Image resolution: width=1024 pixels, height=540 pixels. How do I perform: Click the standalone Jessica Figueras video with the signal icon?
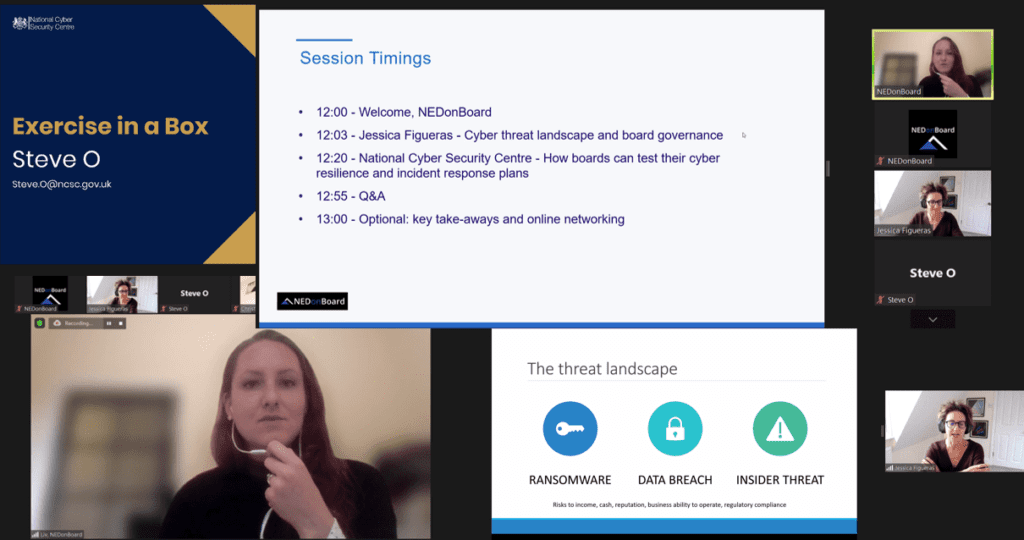point(954,431)
